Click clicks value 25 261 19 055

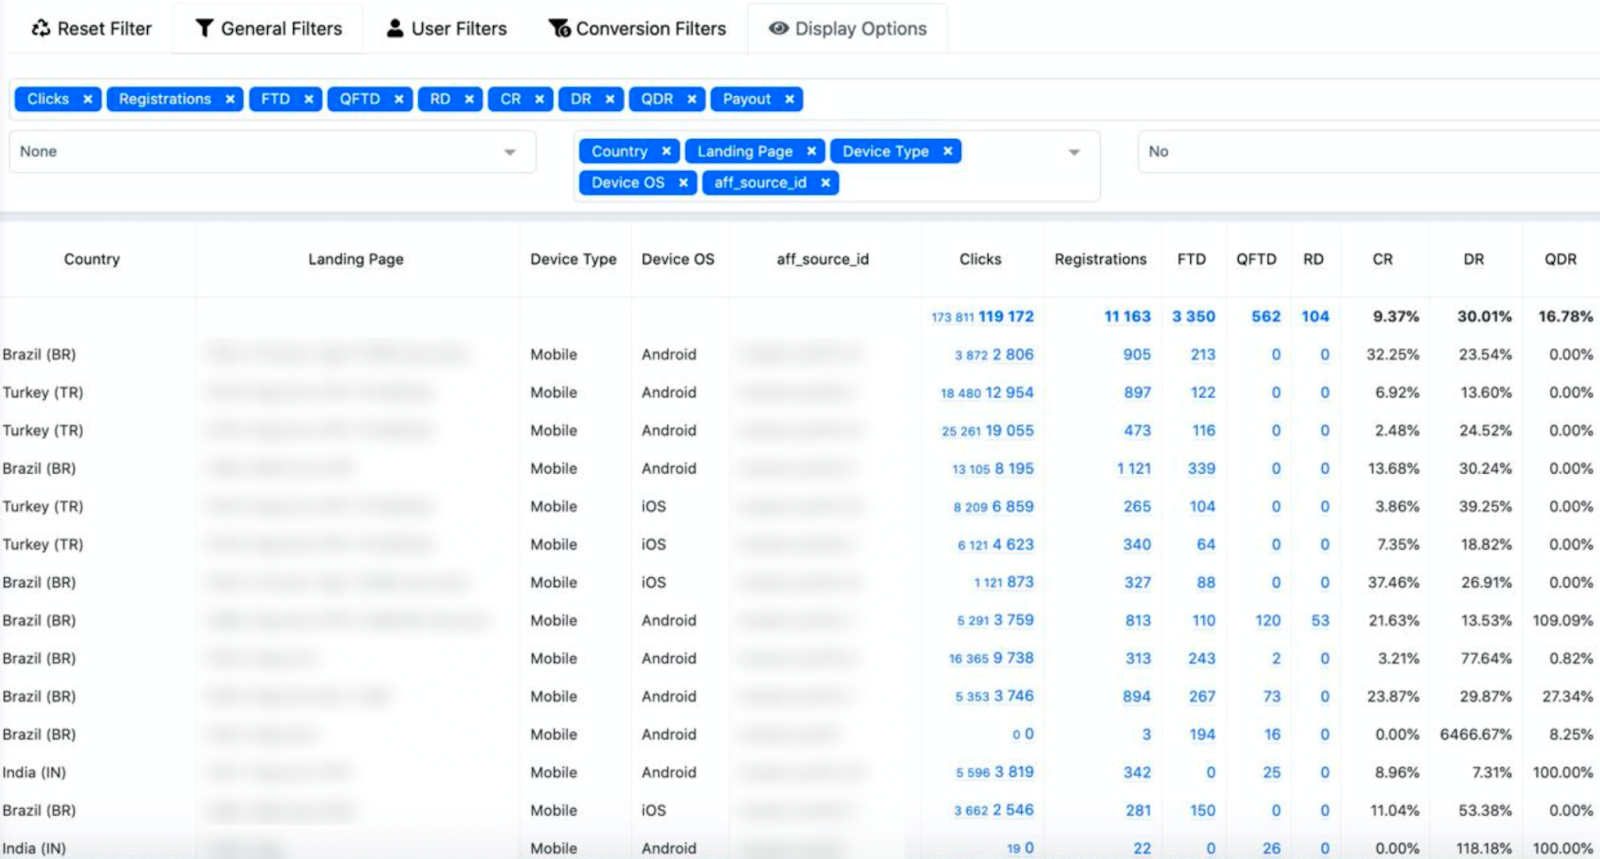click(987, 430)
